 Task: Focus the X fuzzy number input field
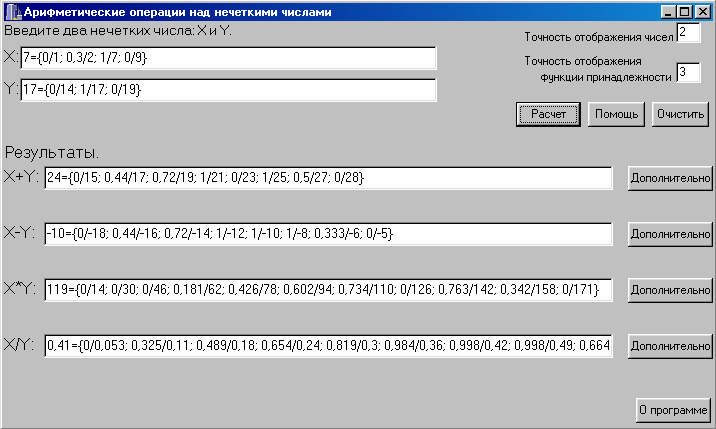tap(228, 58)
